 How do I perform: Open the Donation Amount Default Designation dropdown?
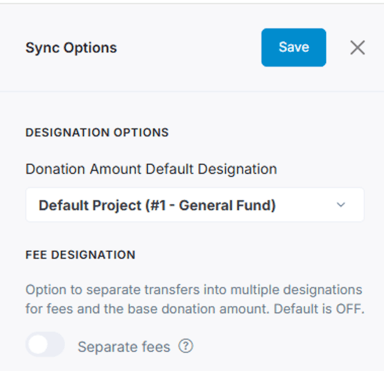click(x=195, y=205)
